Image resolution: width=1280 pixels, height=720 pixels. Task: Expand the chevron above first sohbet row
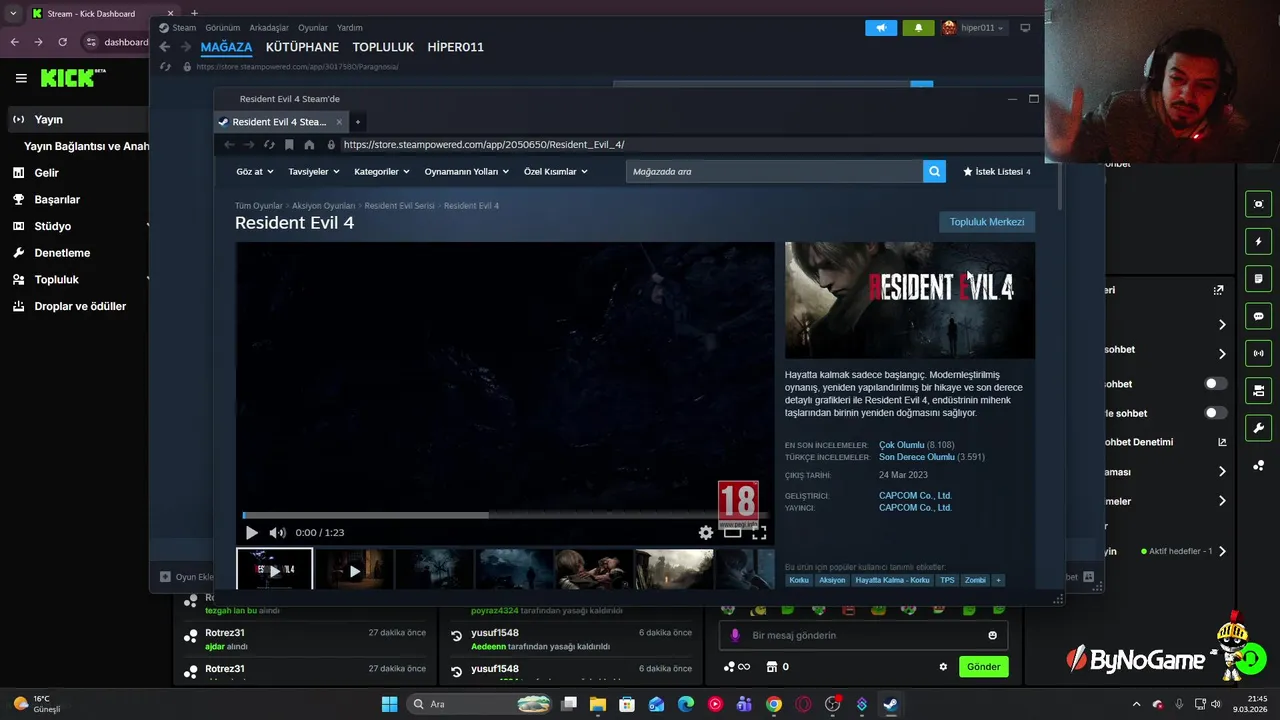click(1221, 324)
